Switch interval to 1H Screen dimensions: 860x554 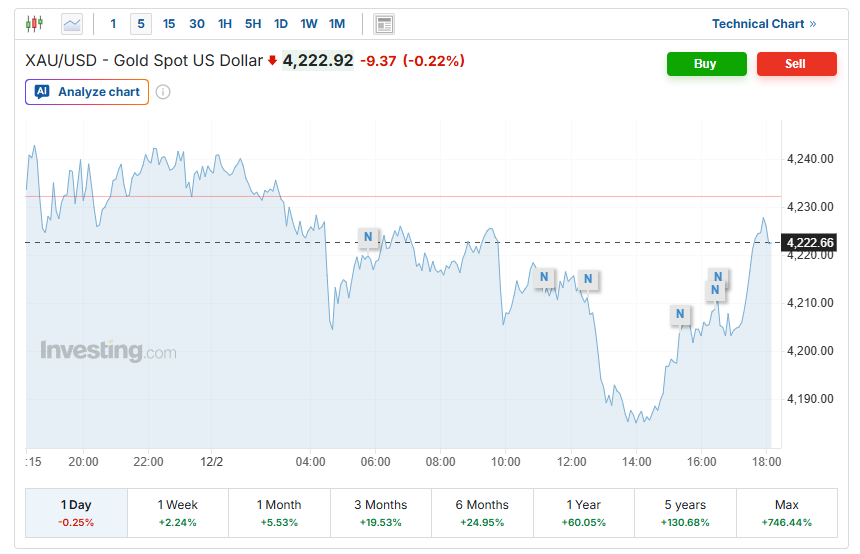tap(225, 24)
